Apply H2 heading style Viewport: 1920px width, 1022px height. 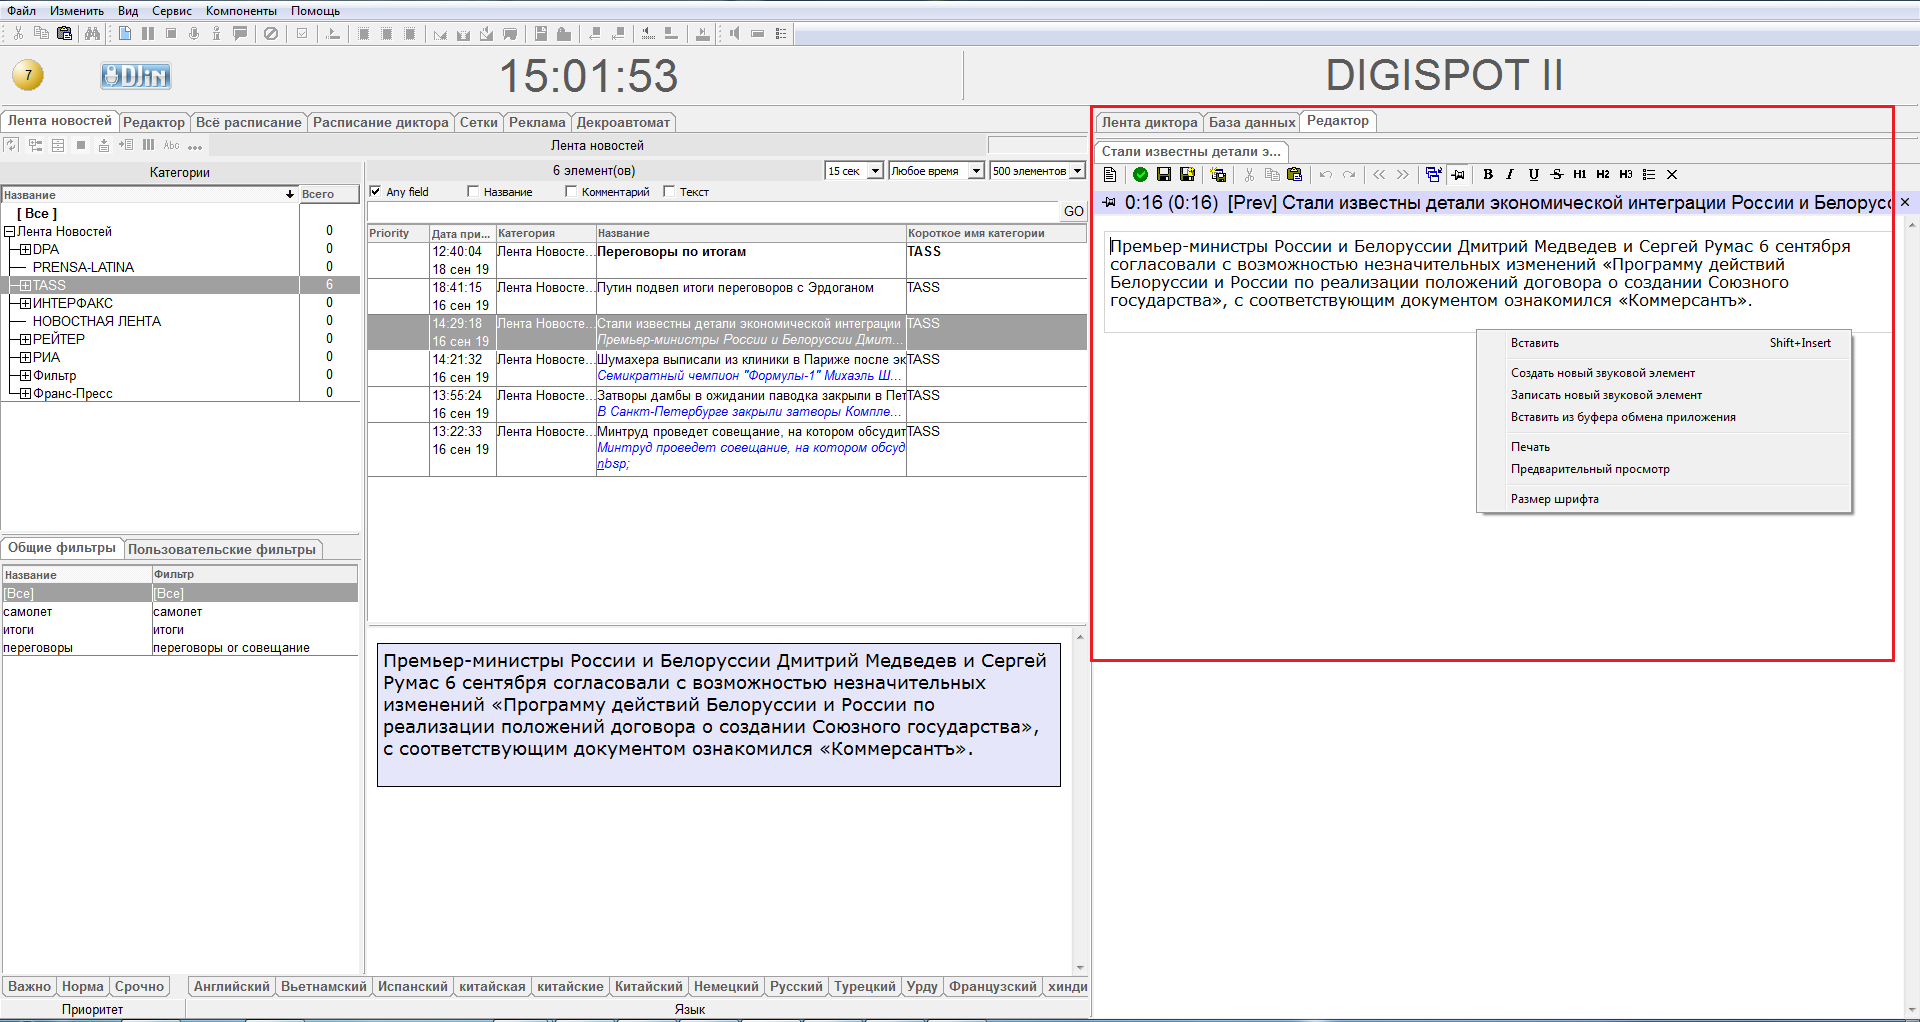click(x=1603, y=174)
